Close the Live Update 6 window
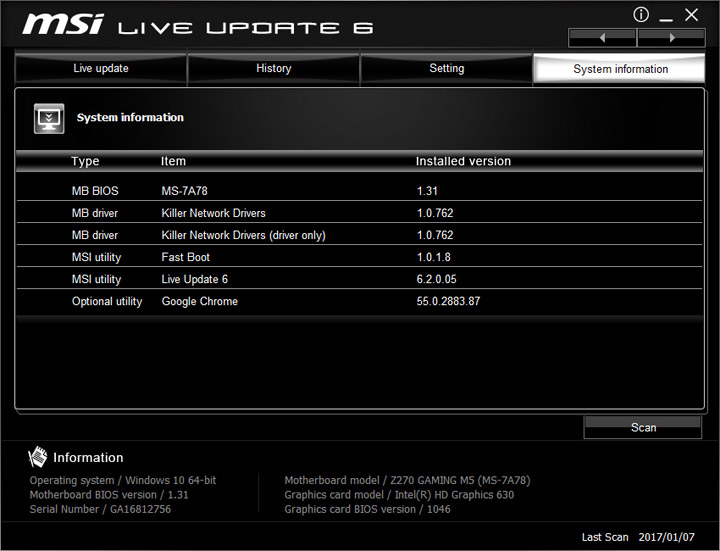 pyautogui.click(x=691, y=15)
